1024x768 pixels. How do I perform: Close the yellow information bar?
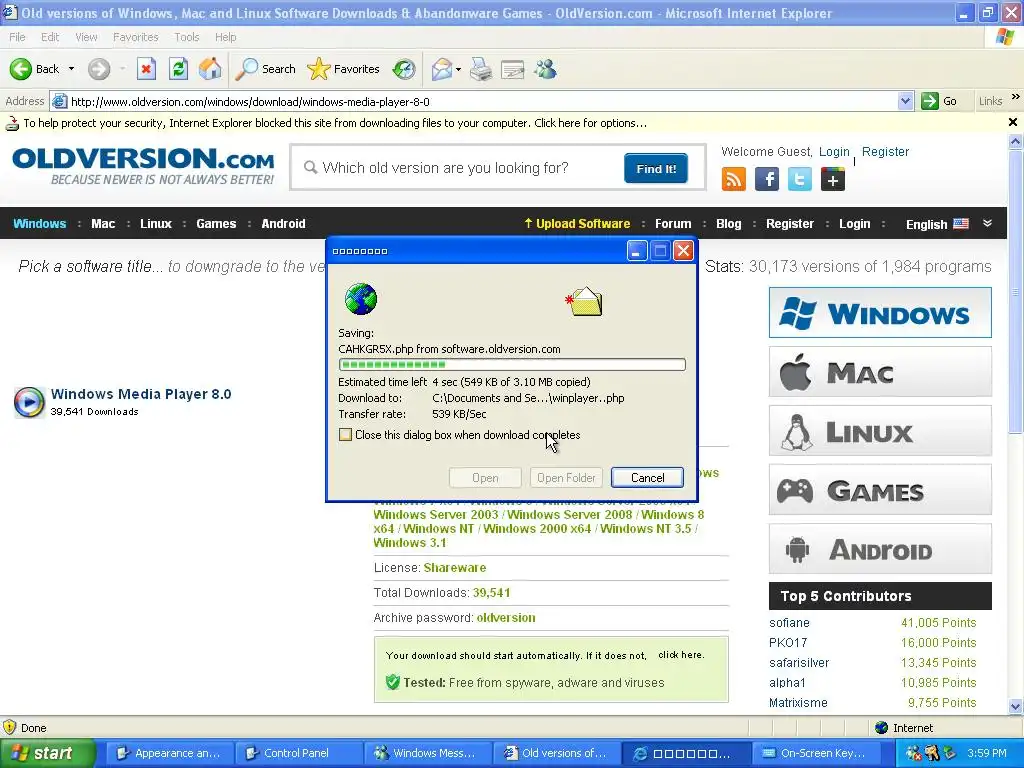click(x=1013, y=122)
